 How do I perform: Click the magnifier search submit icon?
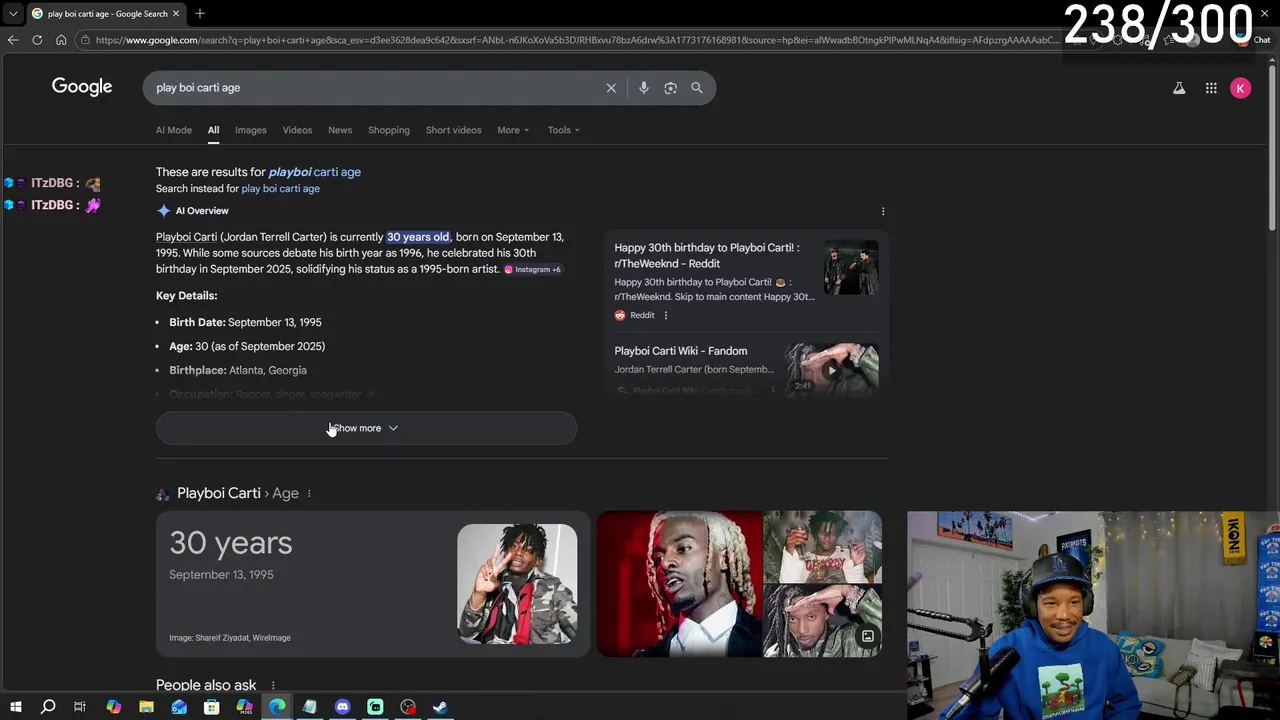pyautogui.click(x=697, y=88)
